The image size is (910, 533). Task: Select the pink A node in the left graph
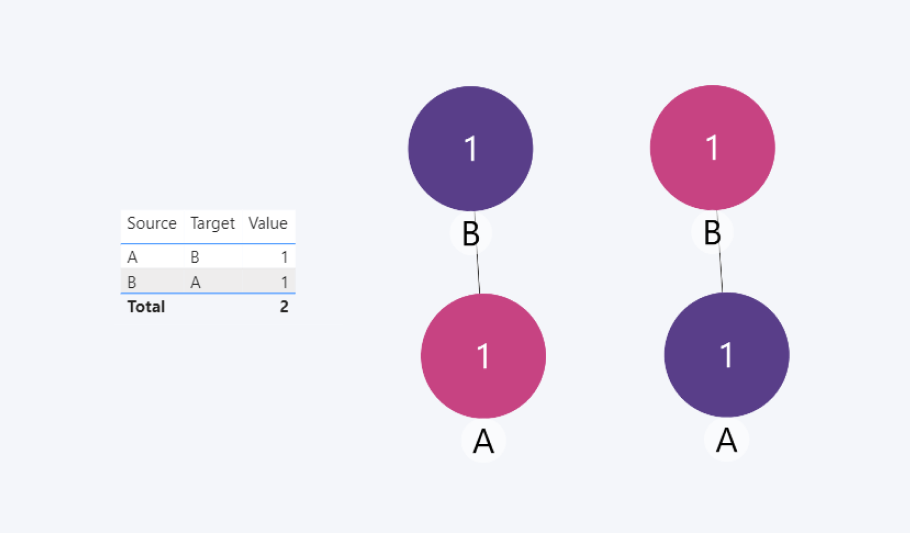click(483, 355)
